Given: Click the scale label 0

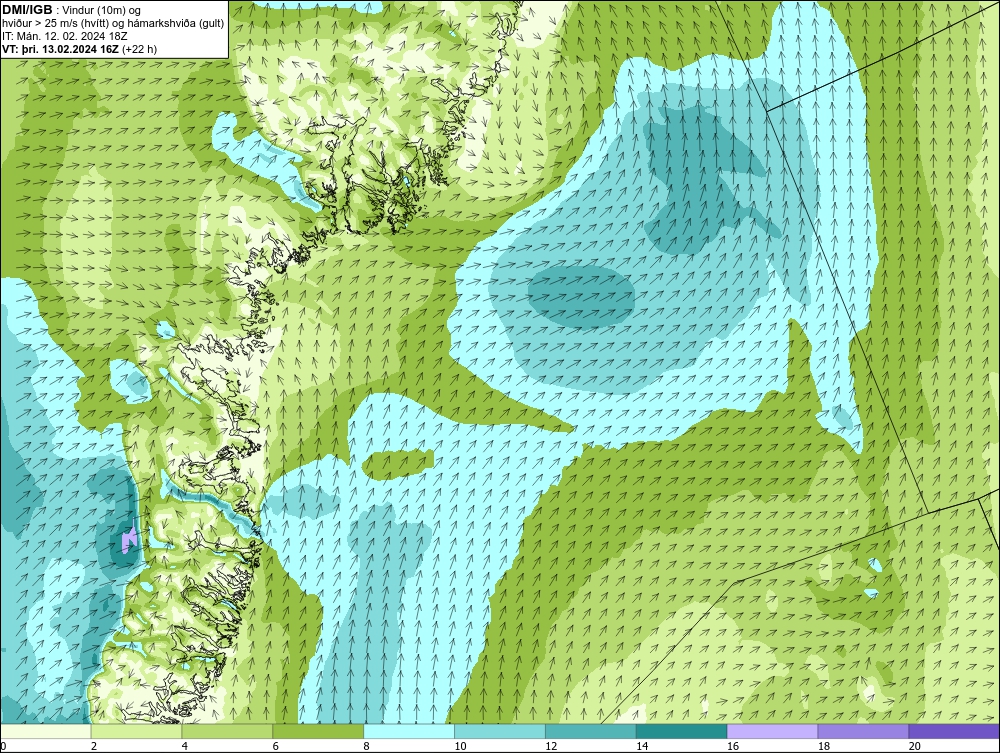Looking at the screenshot, I should [x=3, y=746].
